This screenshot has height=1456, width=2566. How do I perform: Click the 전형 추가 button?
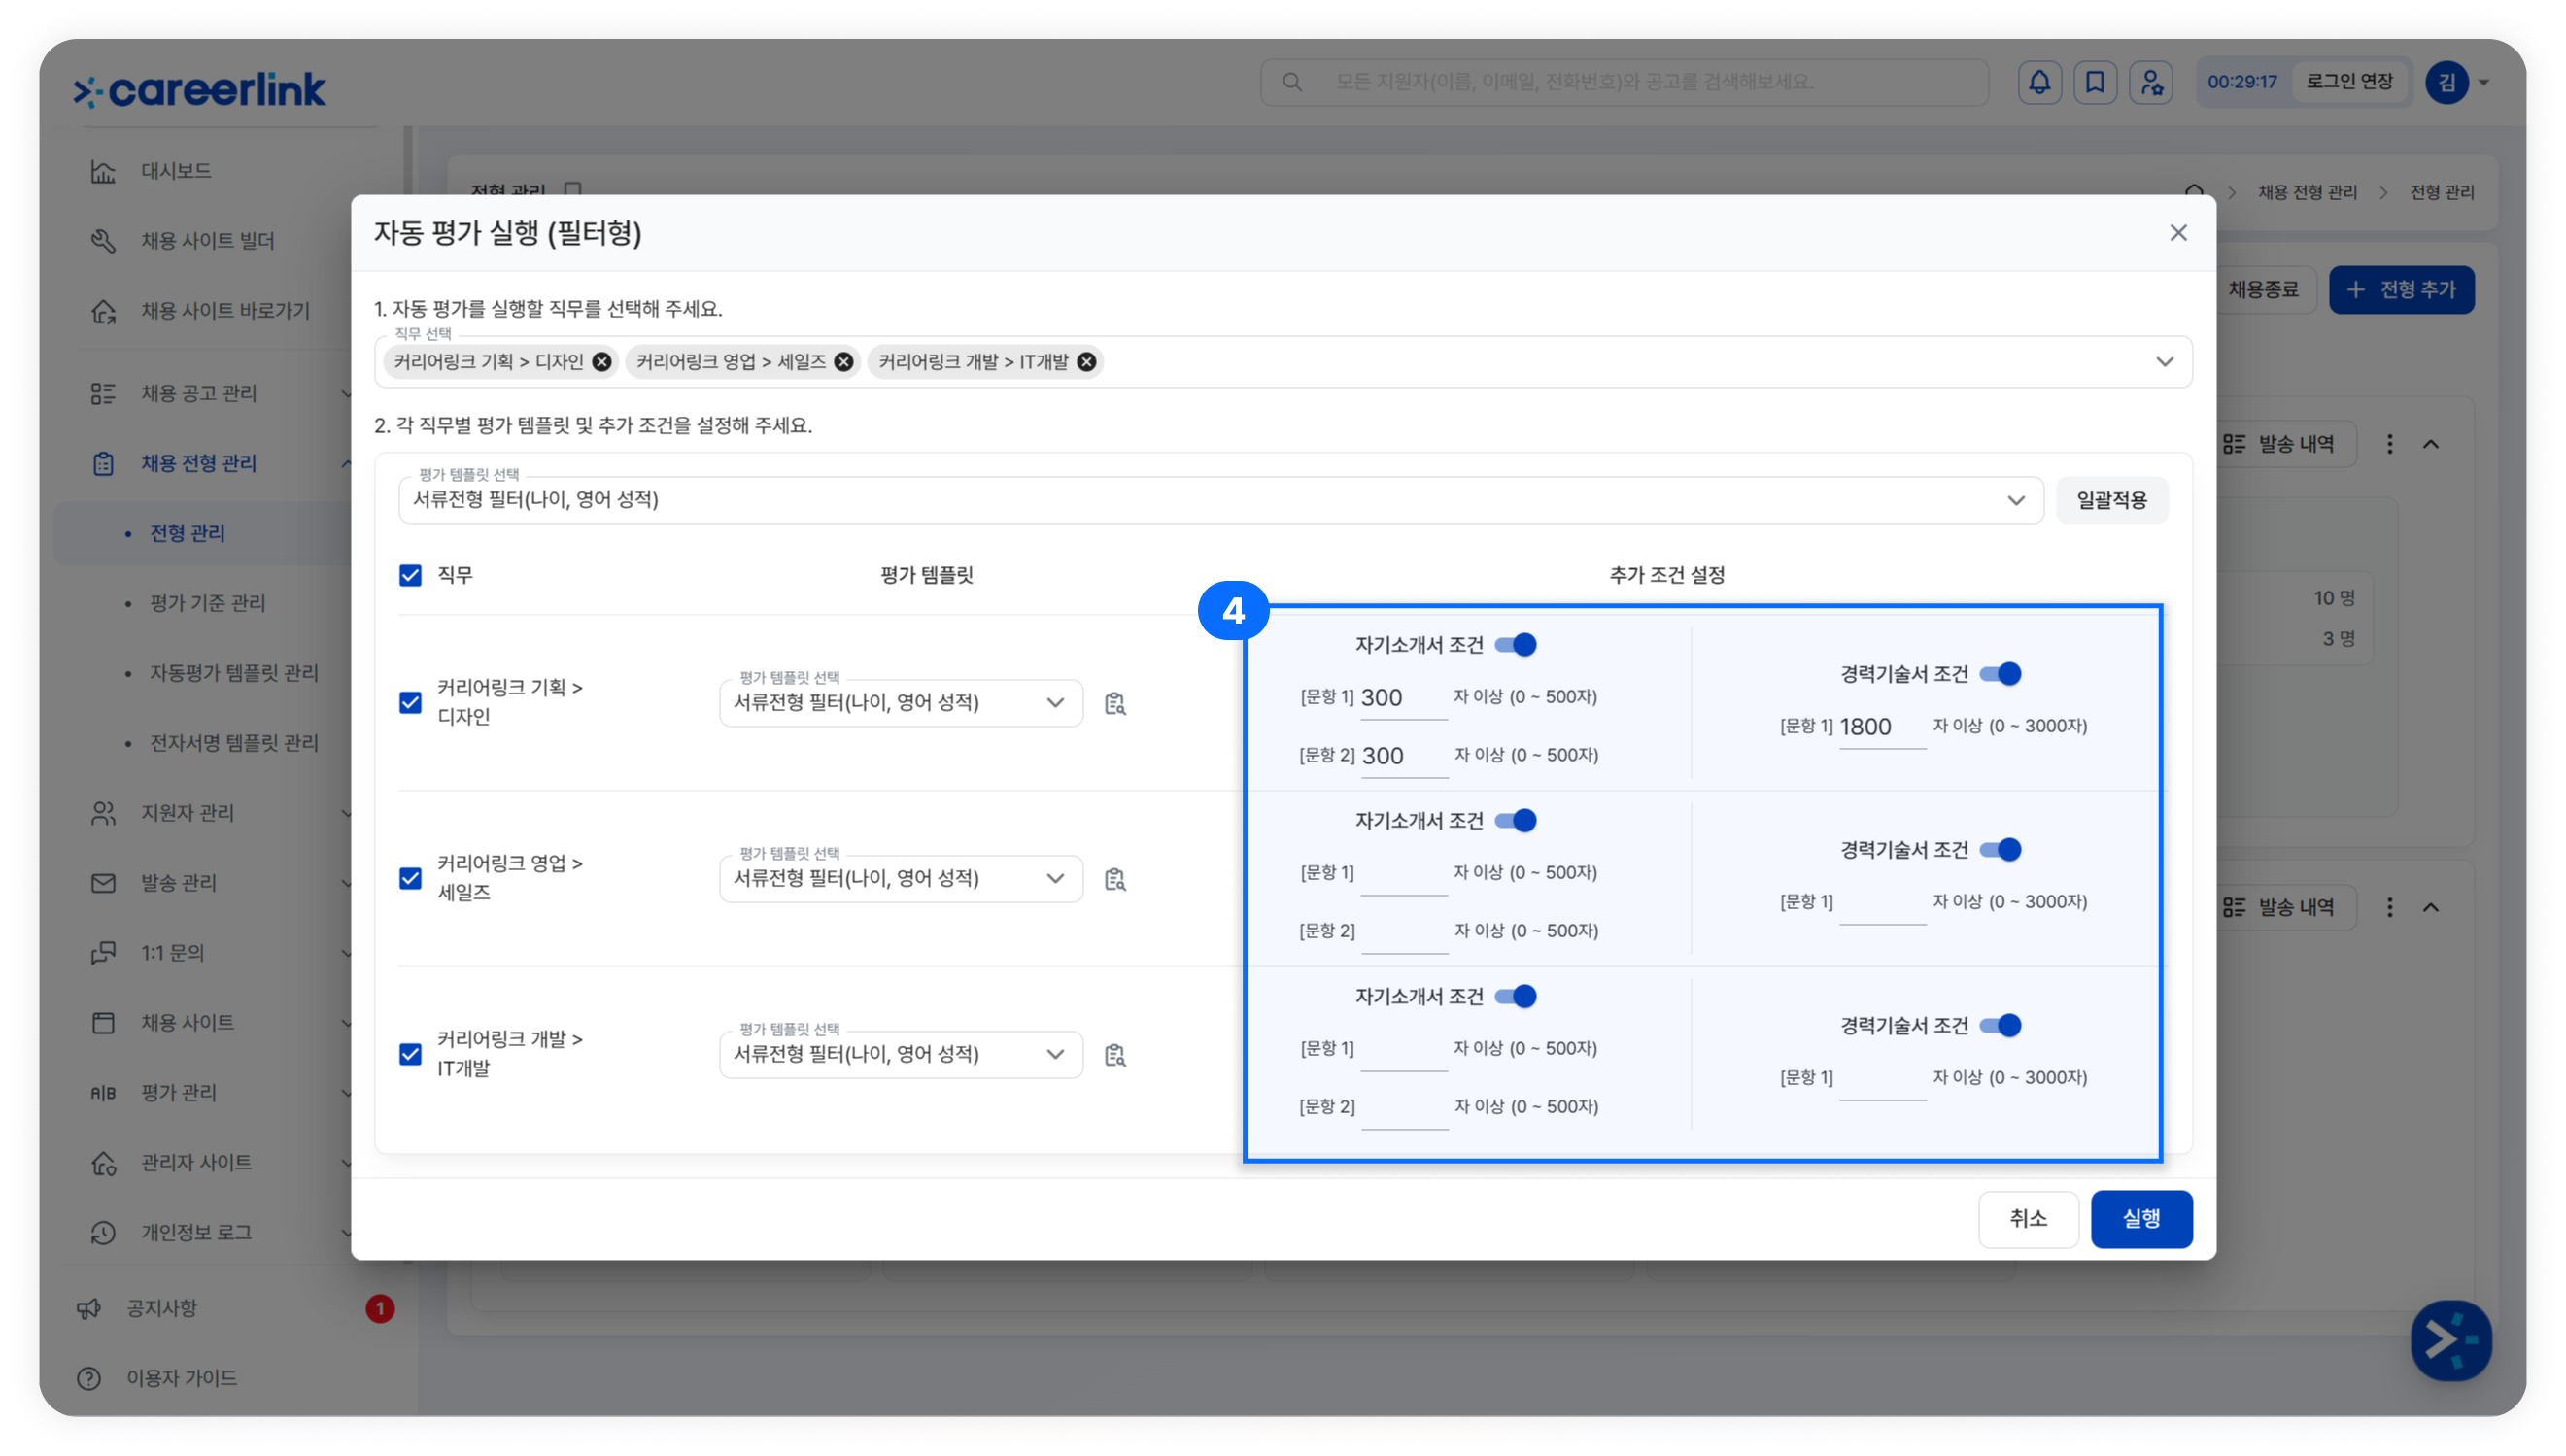click(2401, 290)
